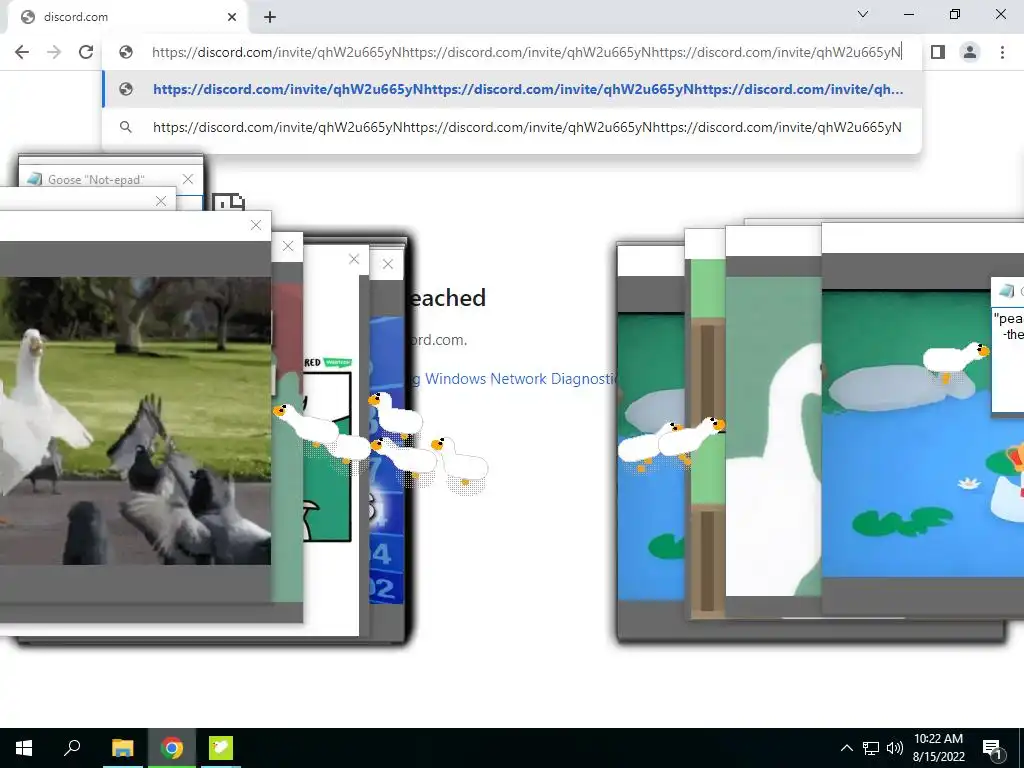The height and width of the screenshot is (768, 1024).
Task: Open a new tab with the plus button
Action: click(x=270, y=18)
